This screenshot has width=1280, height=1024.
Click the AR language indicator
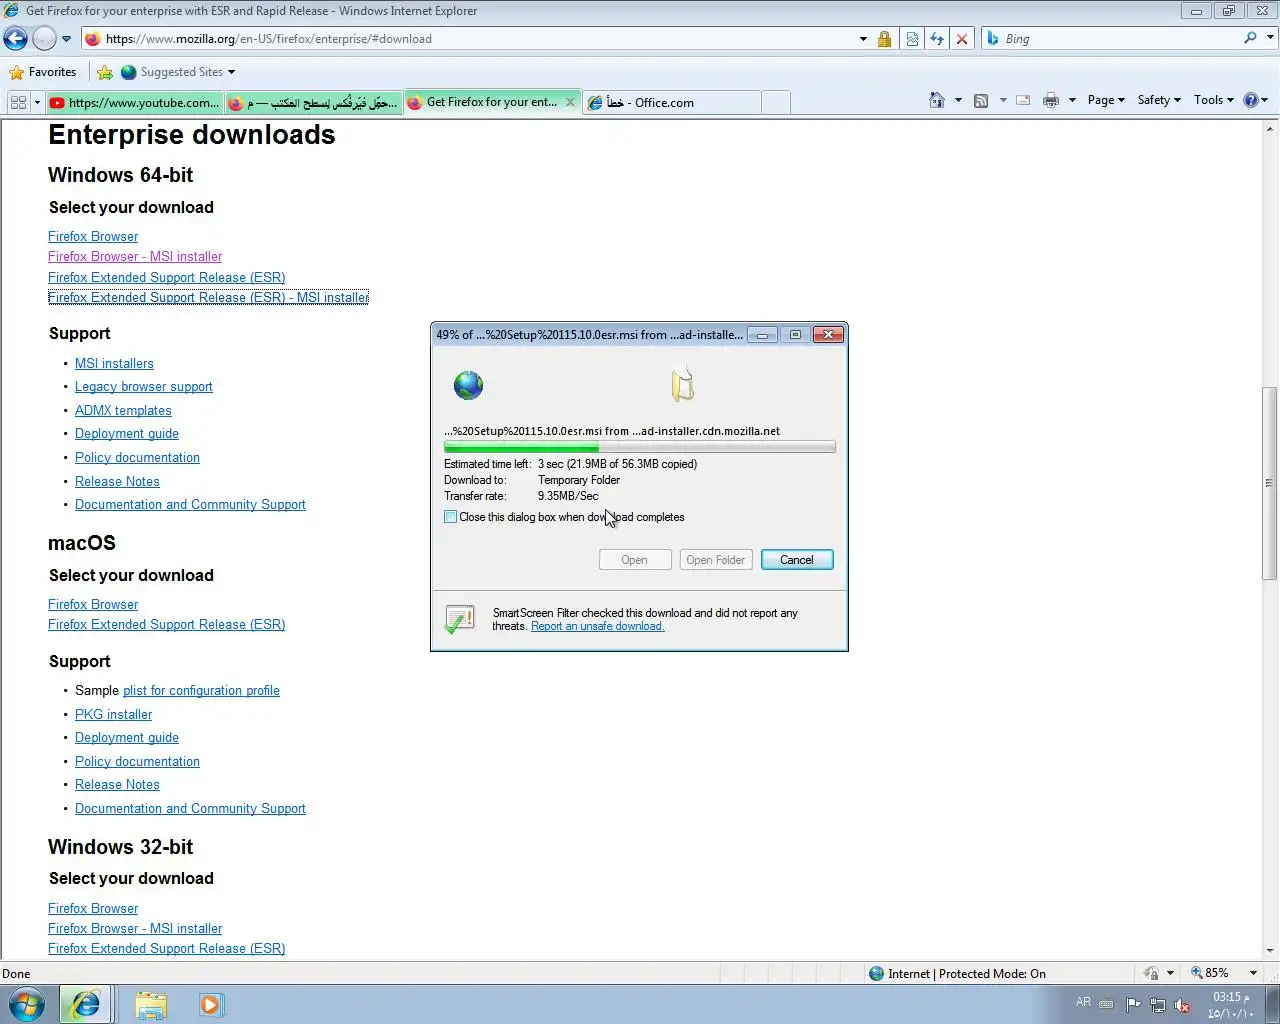tap(1084, 1002)
